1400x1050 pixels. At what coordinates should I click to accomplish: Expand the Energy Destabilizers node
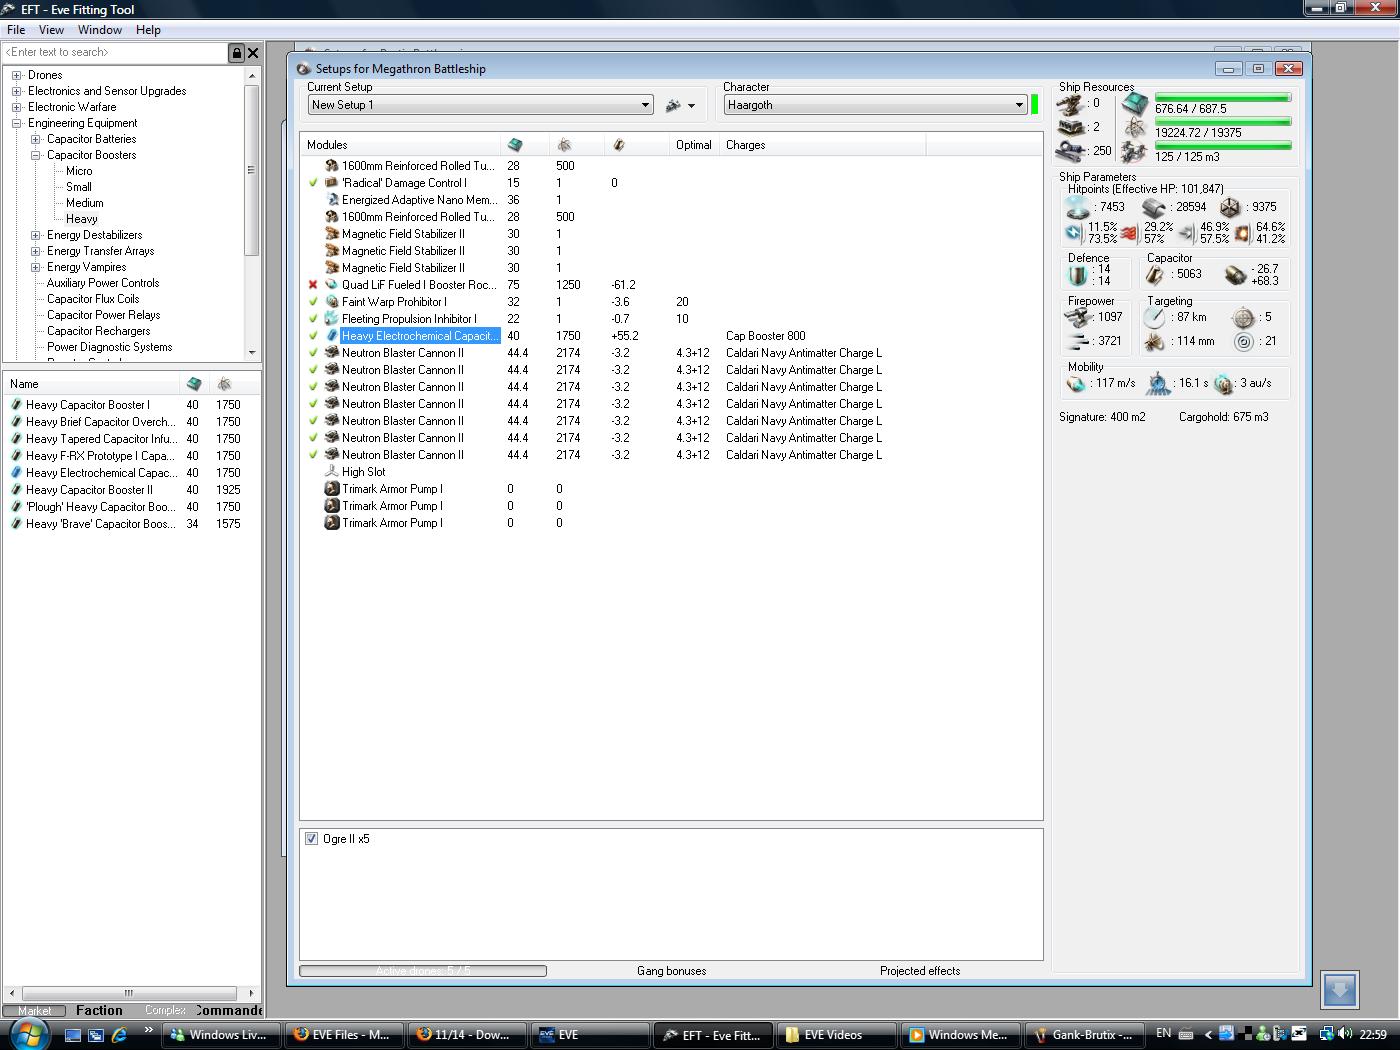36,235
